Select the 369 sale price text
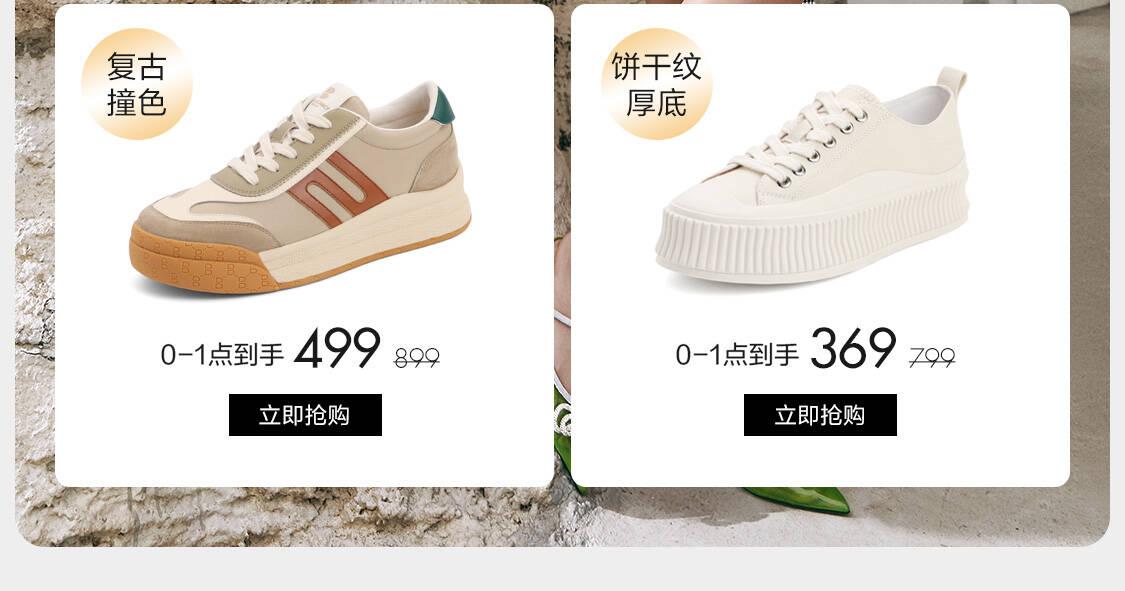Viewport: 1125px width, 591px height. (853, 349)
